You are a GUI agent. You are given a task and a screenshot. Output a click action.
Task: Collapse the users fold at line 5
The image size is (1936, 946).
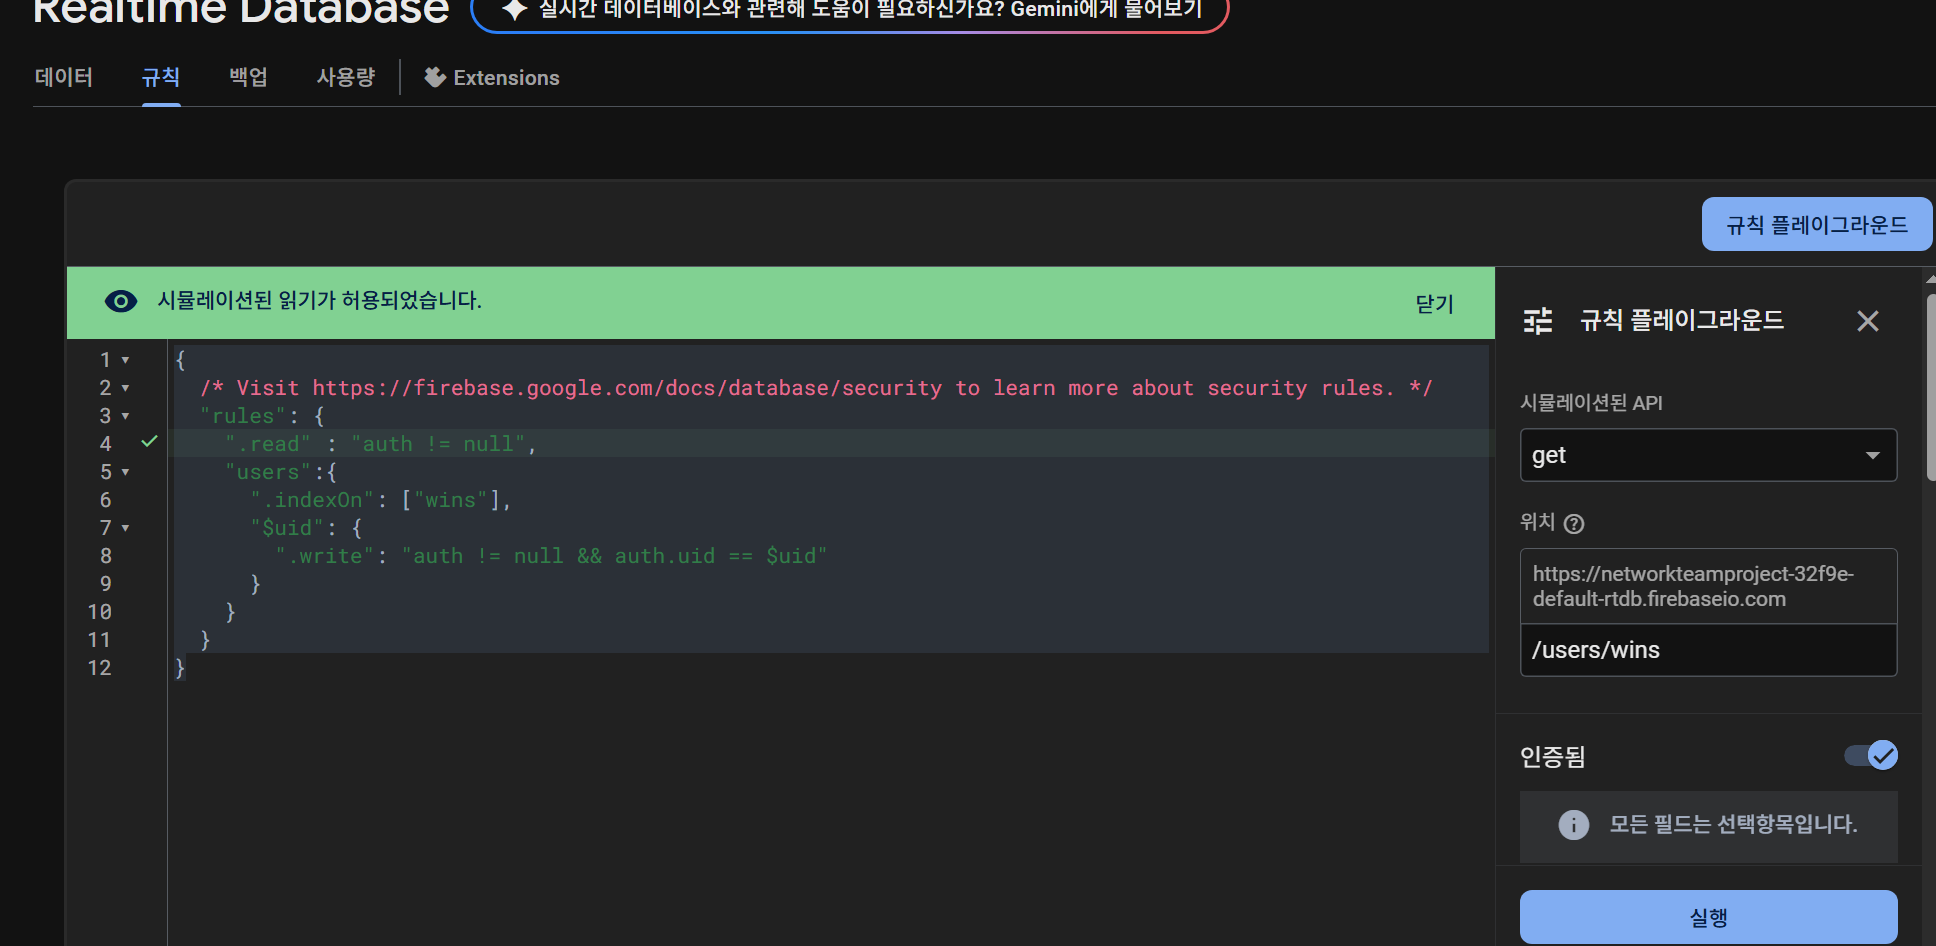[125, 472]
